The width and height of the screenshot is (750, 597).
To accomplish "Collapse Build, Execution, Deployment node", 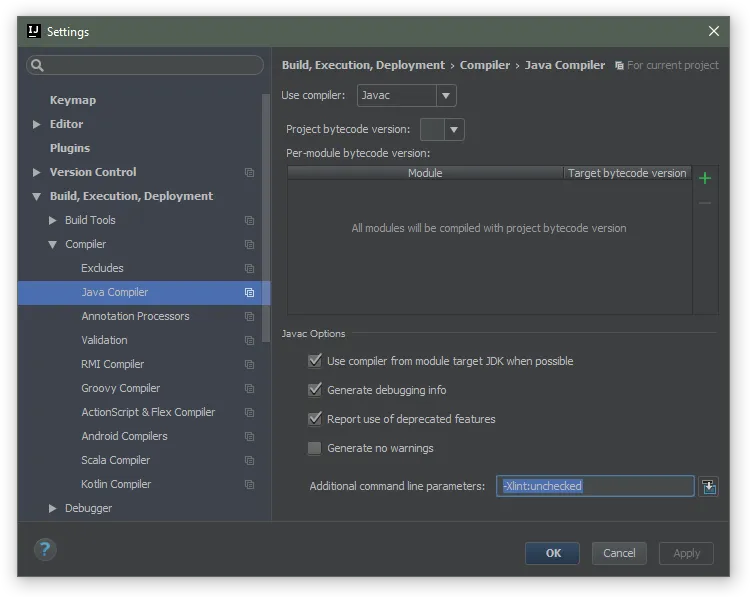I will coord(36,196).
